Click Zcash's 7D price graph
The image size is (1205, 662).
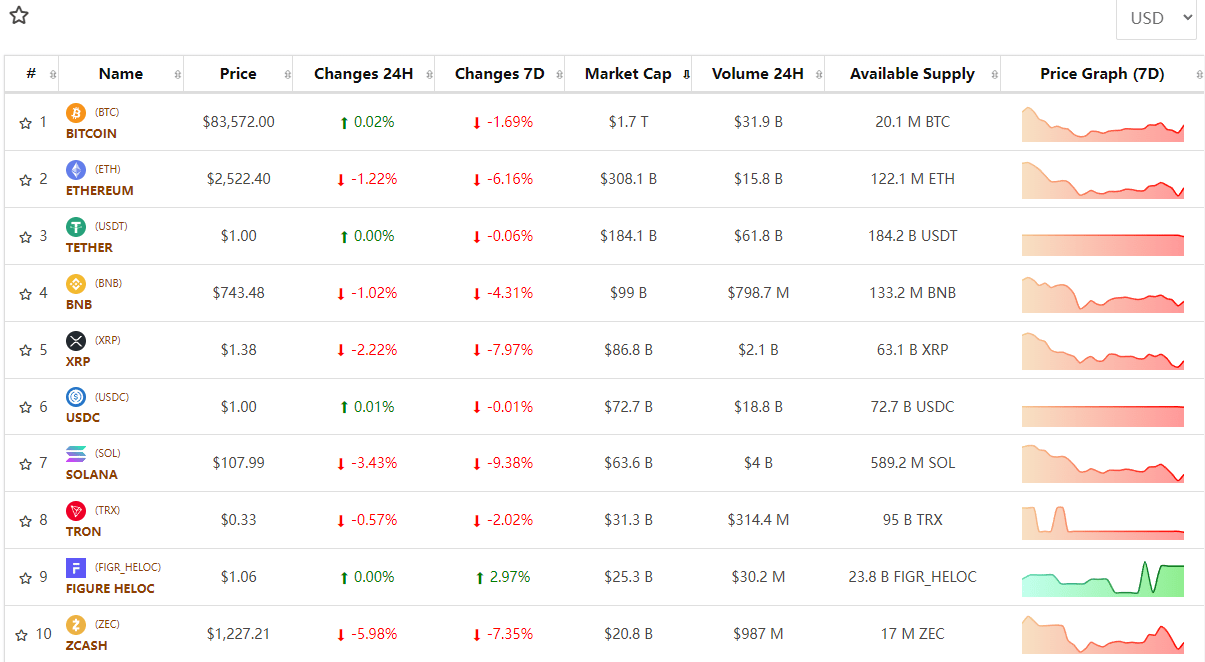click(1102, 635)
